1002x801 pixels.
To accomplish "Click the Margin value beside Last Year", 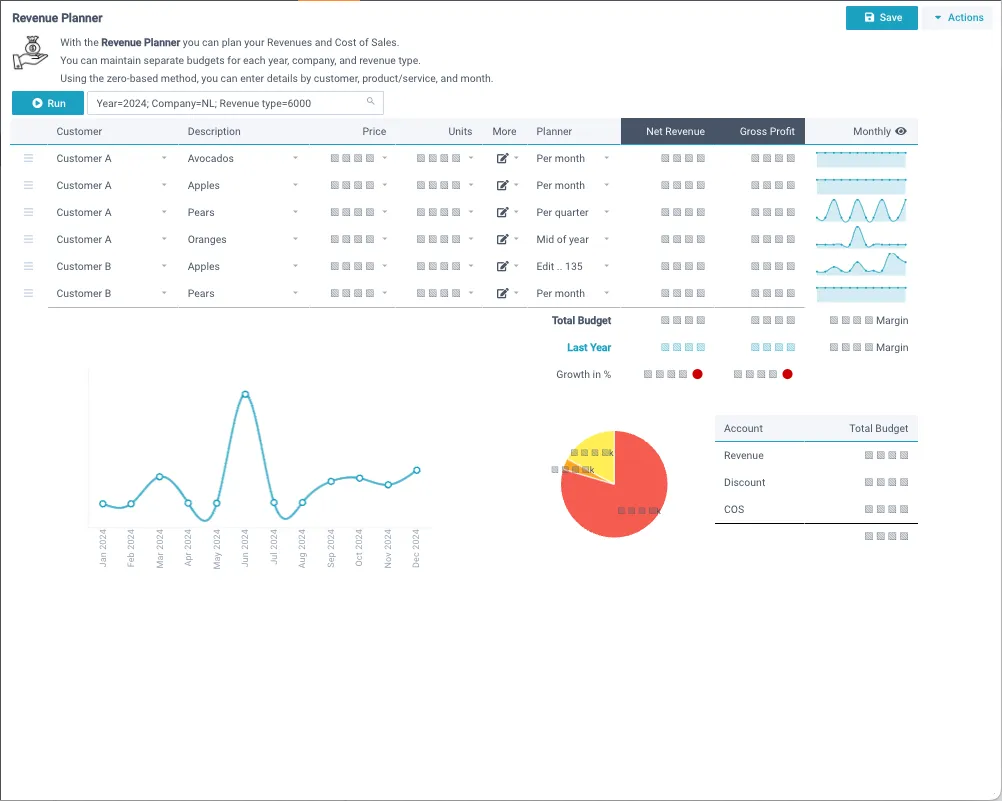I will (869, 347).
